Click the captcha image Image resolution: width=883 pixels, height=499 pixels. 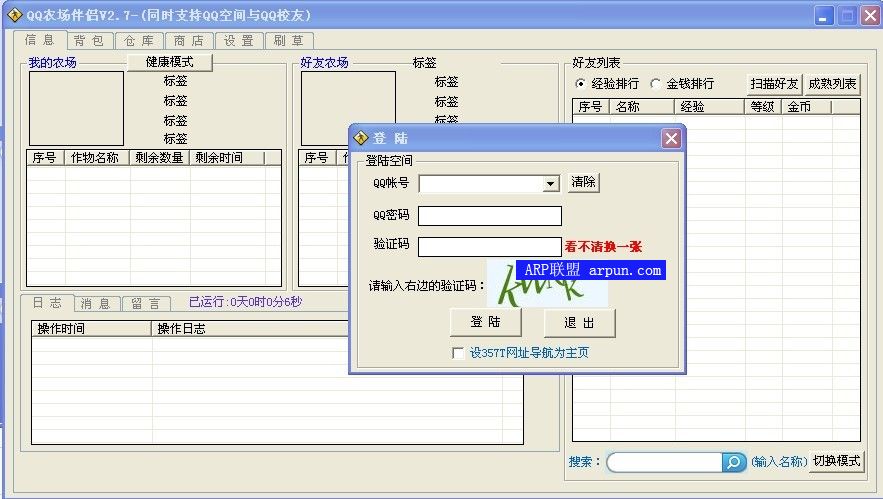(x=547, y=283)
